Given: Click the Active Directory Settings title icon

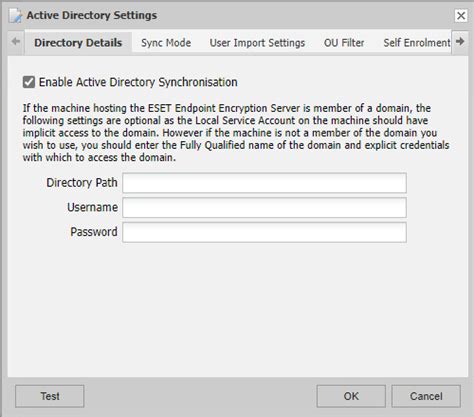Looking at the screenshot, I should coord(15,16).
